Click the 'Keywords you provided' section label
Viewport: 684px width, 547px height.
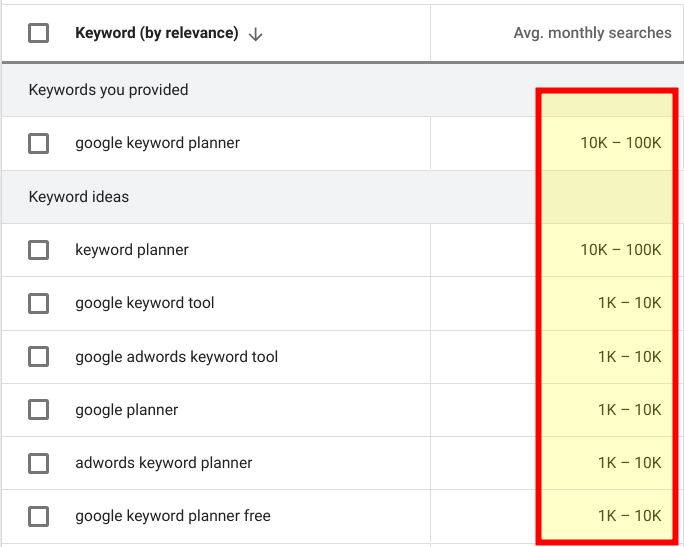point(108,90)
